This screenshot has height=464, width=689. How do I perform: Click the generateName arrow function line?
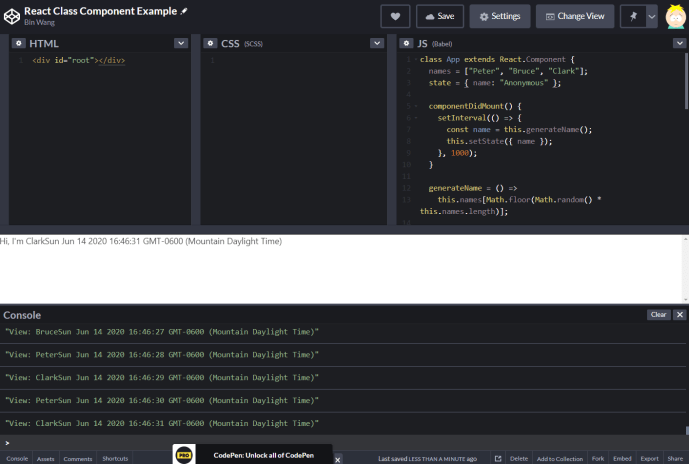tap(473, 188)
